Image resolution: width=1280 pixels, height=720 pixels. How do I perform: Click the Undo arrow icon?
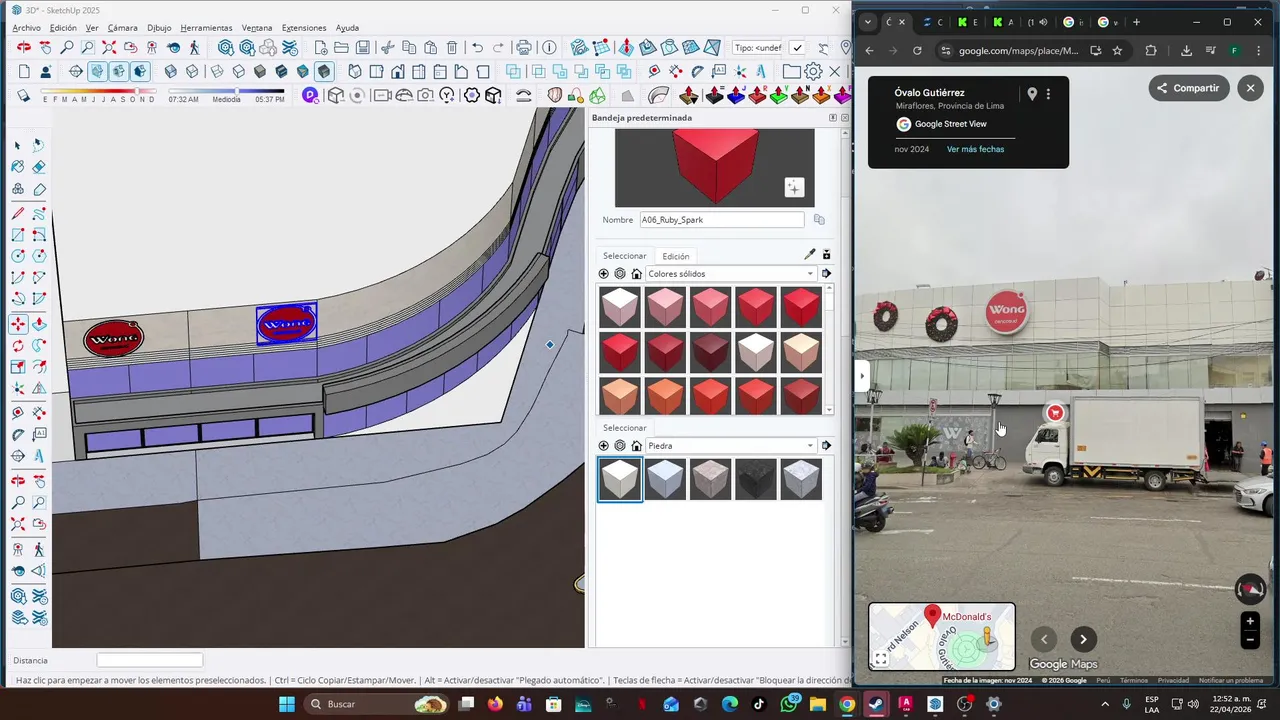click(x=478, y=47)
